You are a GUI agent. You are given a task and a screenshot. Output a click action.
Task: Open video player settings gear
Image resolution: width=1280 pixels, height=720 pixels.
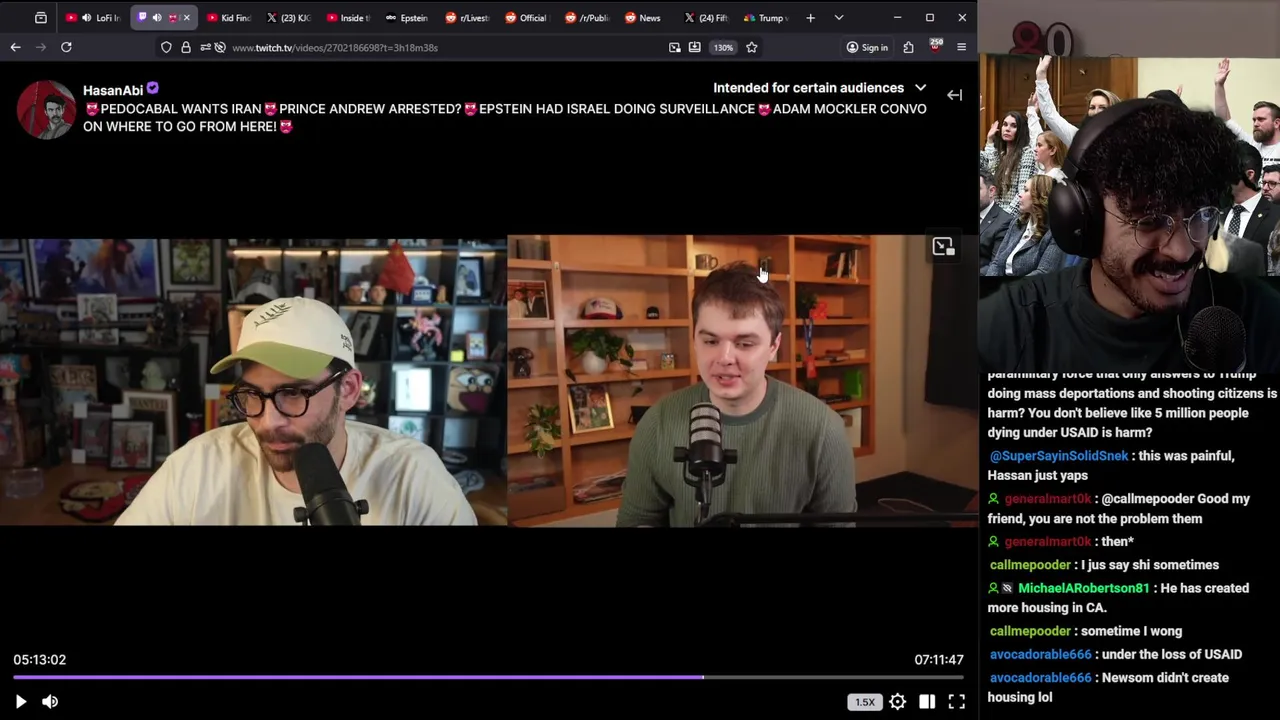pyautogui.click(x=898, y=702)
